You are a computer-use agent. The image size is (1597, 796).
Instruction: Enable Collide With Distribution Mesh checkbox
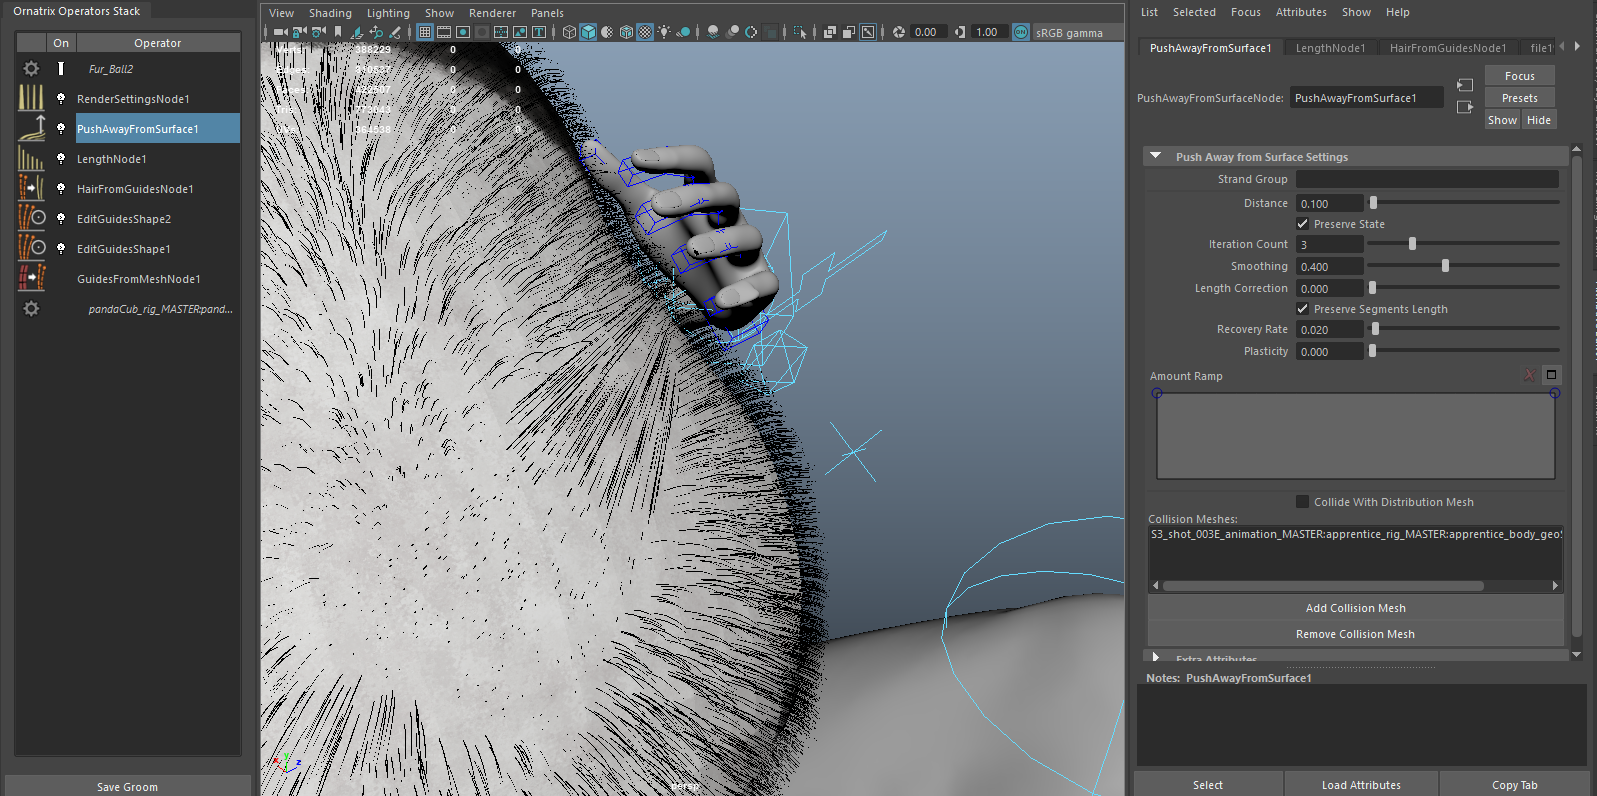pyautogui.click(x=1303, y=502)
